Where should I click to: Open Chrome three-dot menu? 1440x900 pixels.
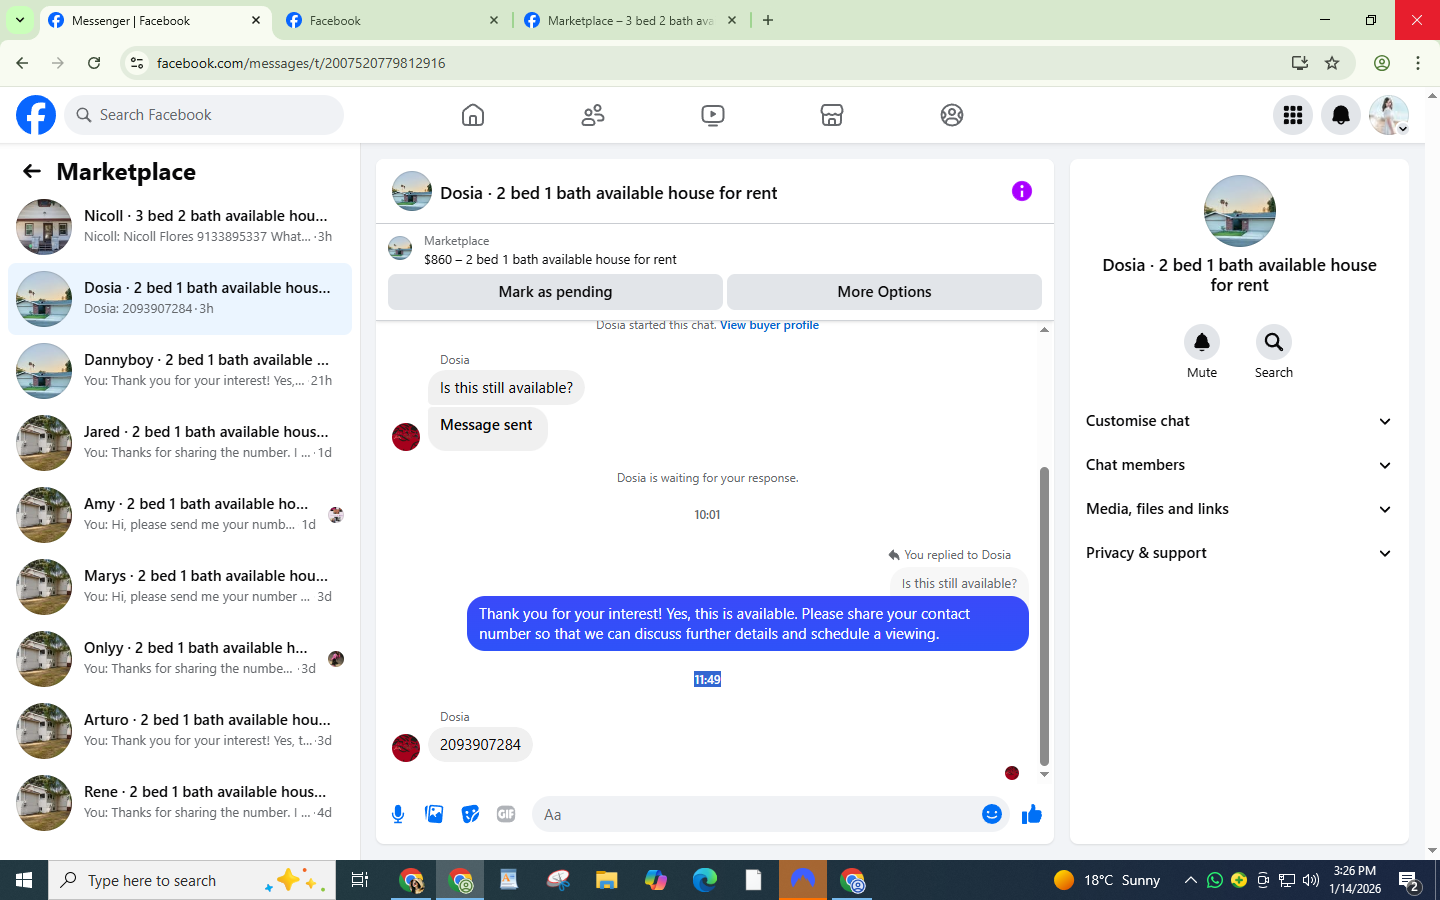(1418, 63)
